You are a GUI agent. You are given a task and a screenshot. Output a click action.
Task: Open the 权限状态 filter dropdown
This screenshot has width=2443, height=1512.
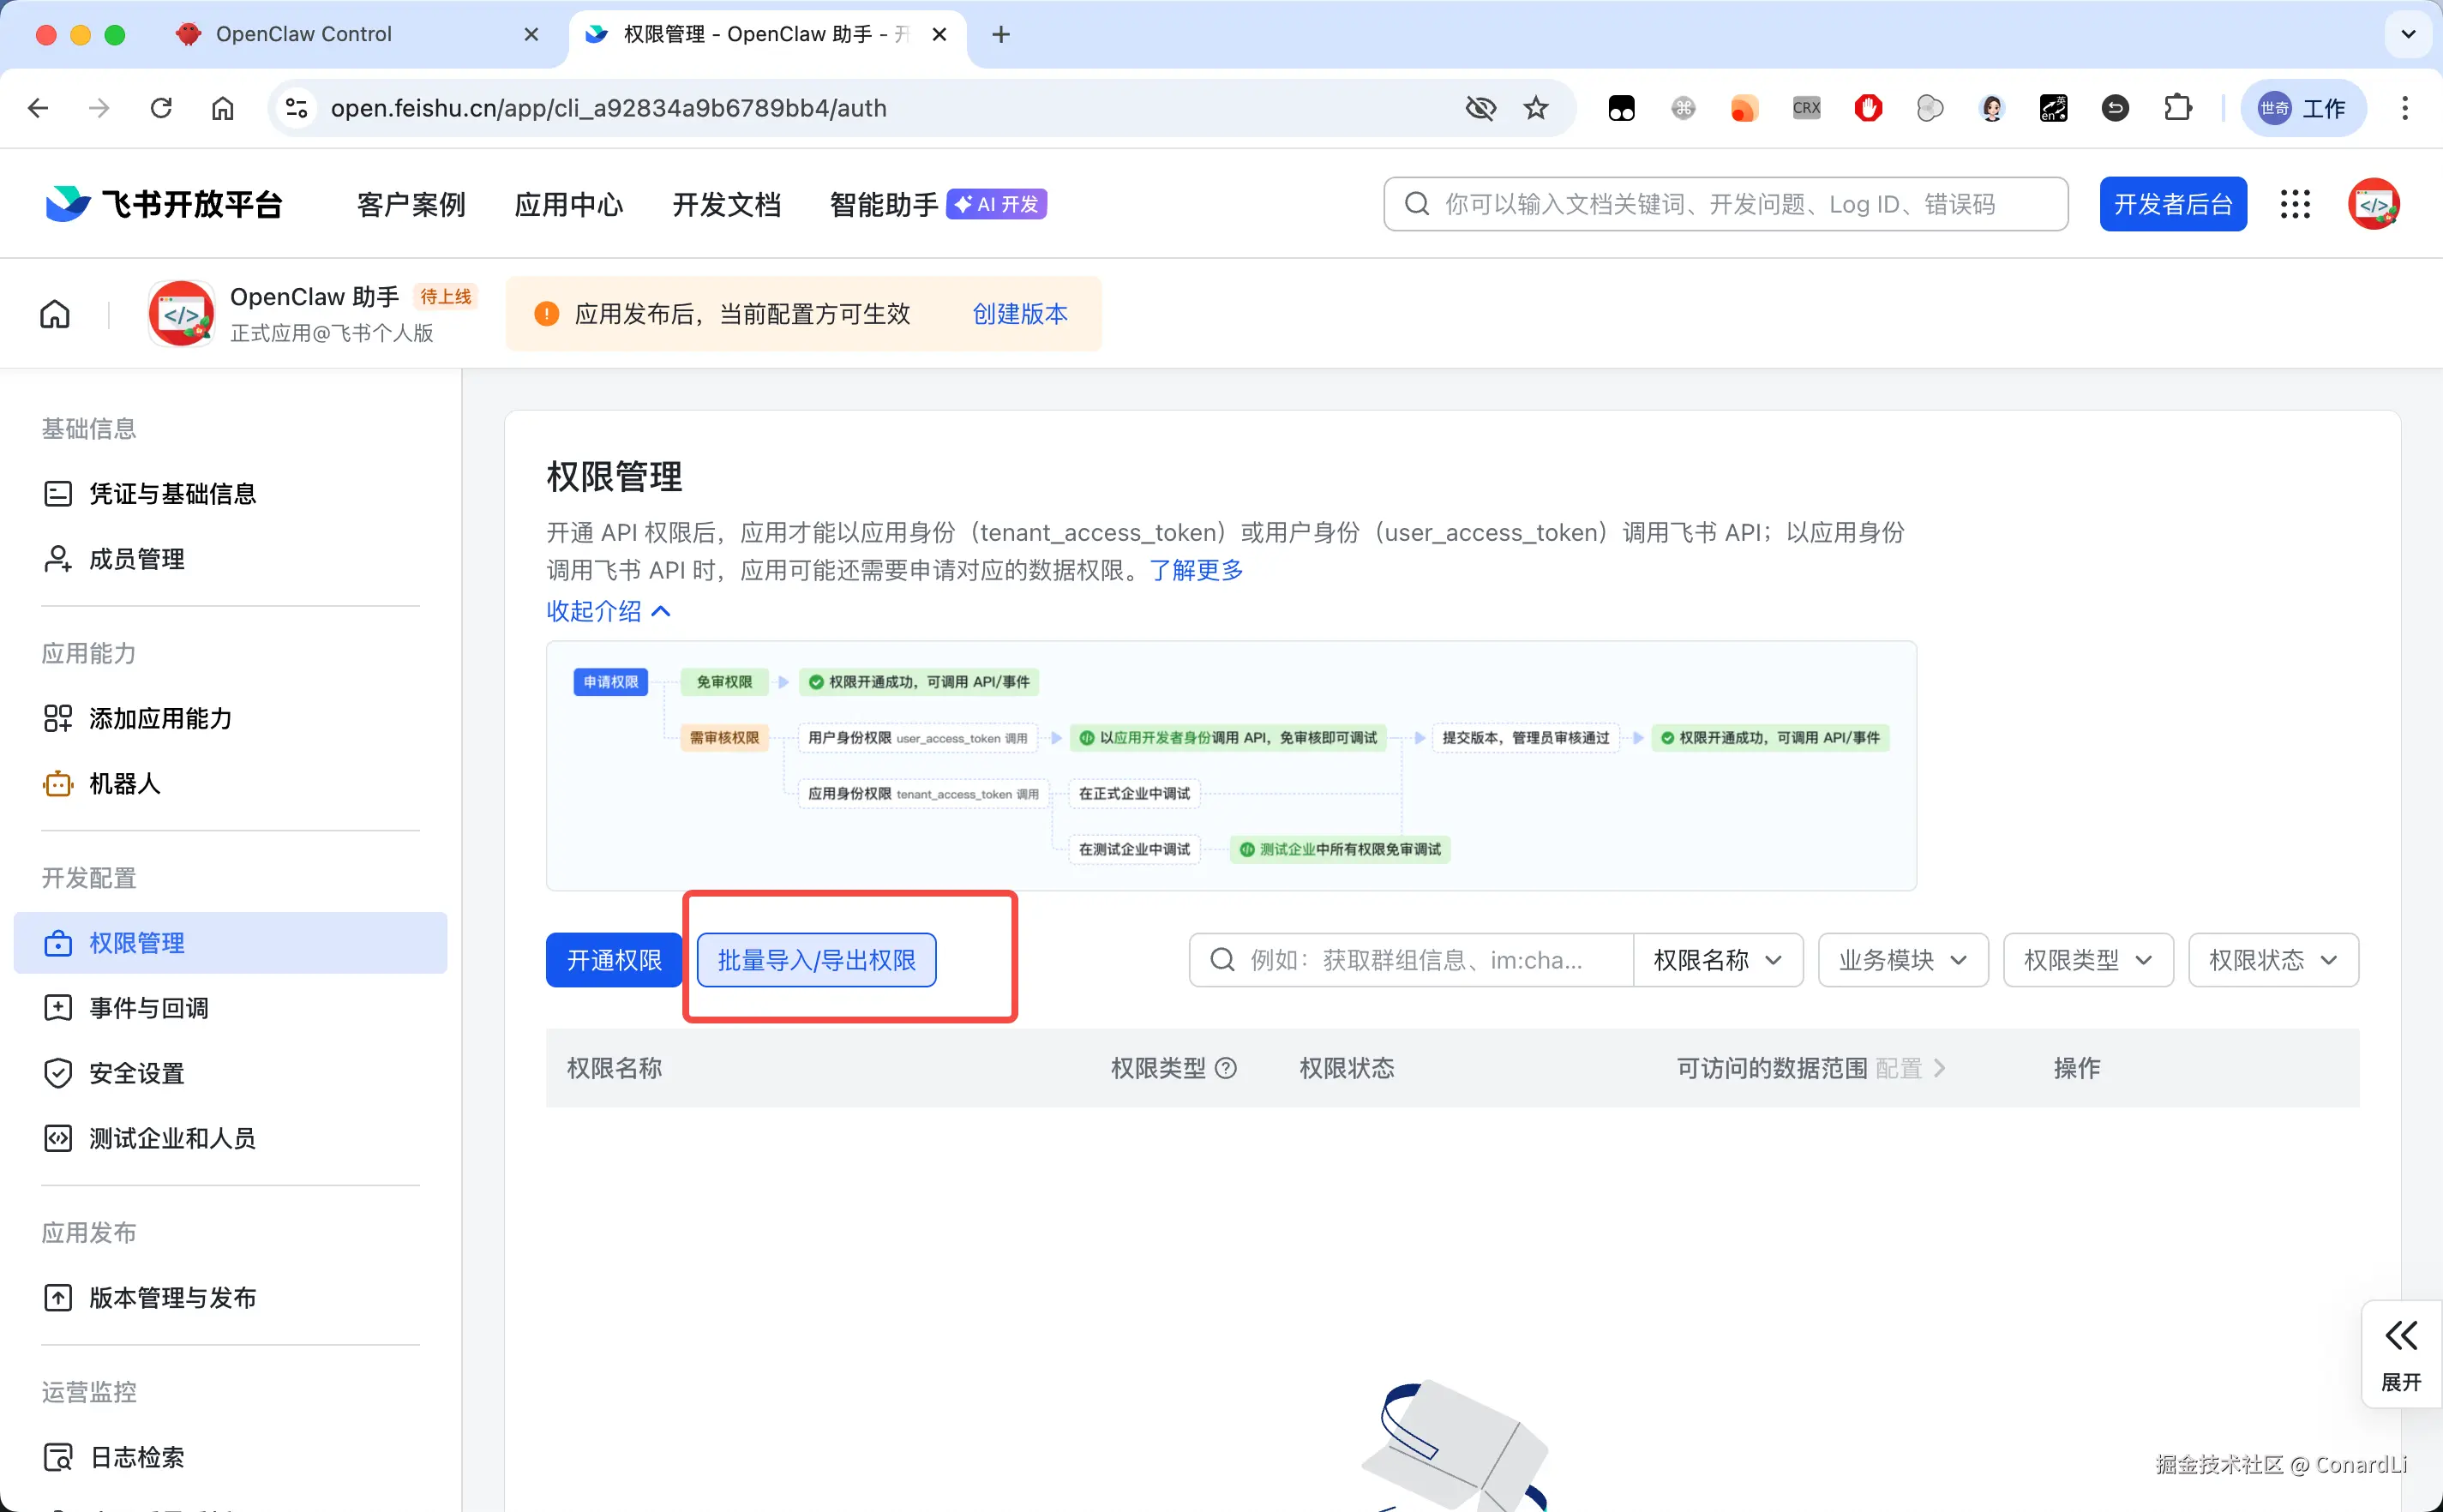[2272, 960]
